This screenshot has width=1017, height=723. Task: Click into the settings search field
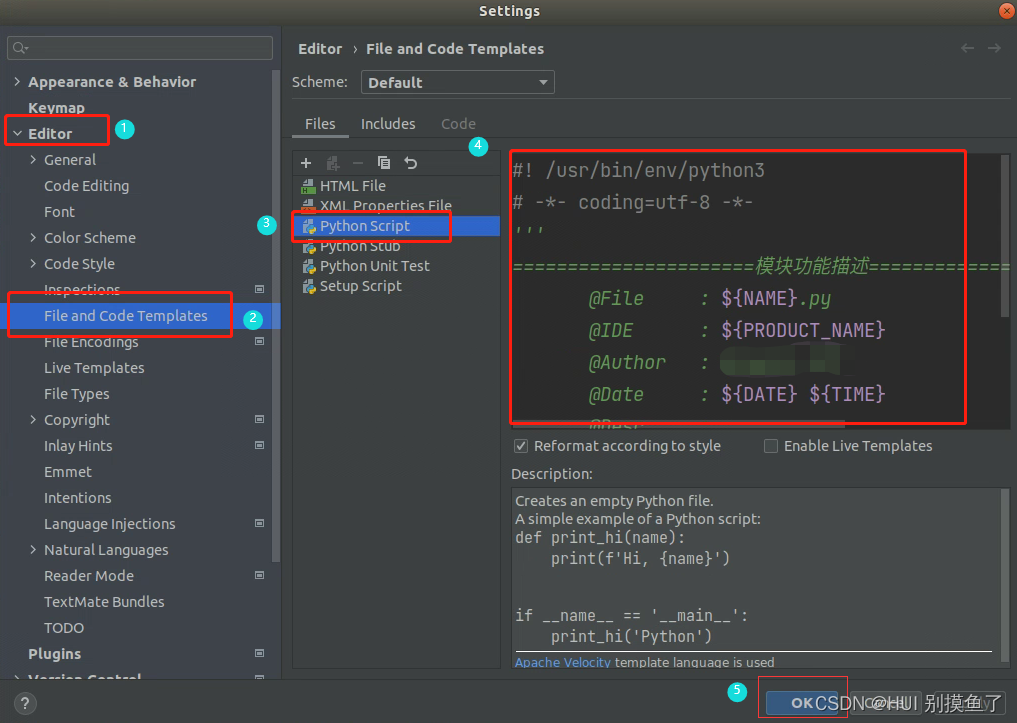pyautogui.click(x=139, y=48)
